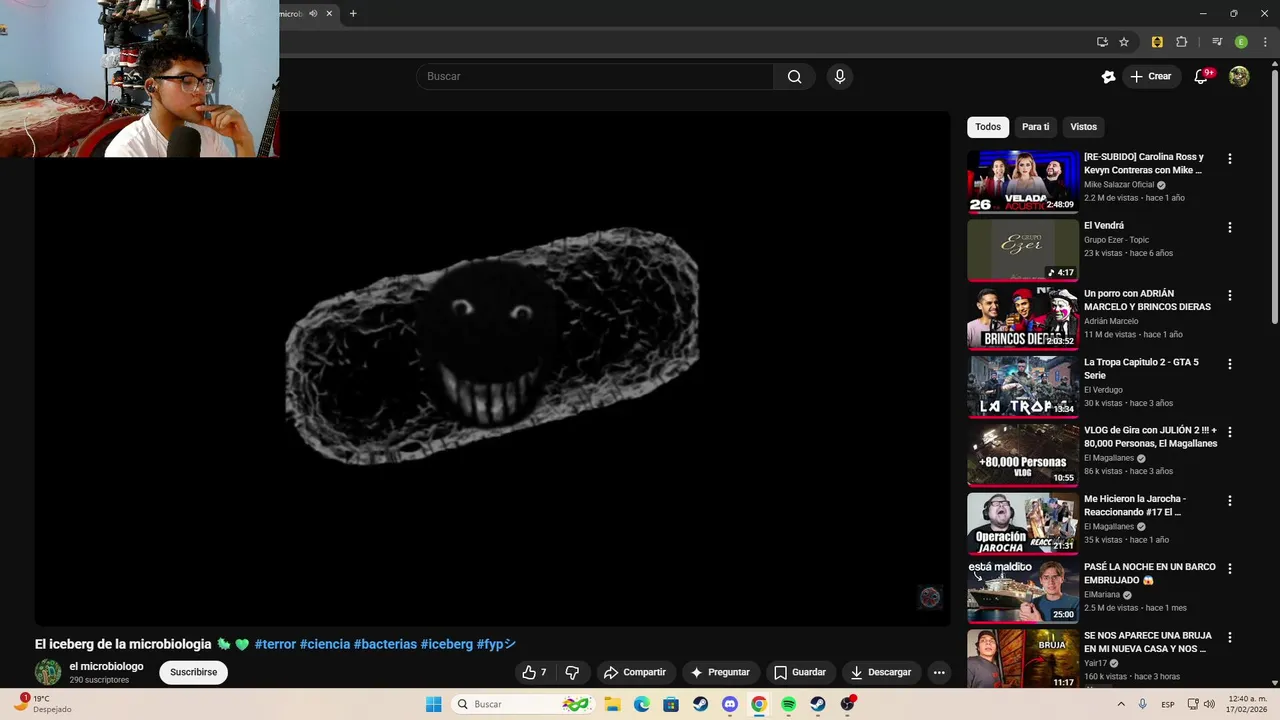The width and height of the screenshot is (1280, 720).
Task: Click the #bacterias hashtag
Action: click(385, 645)
